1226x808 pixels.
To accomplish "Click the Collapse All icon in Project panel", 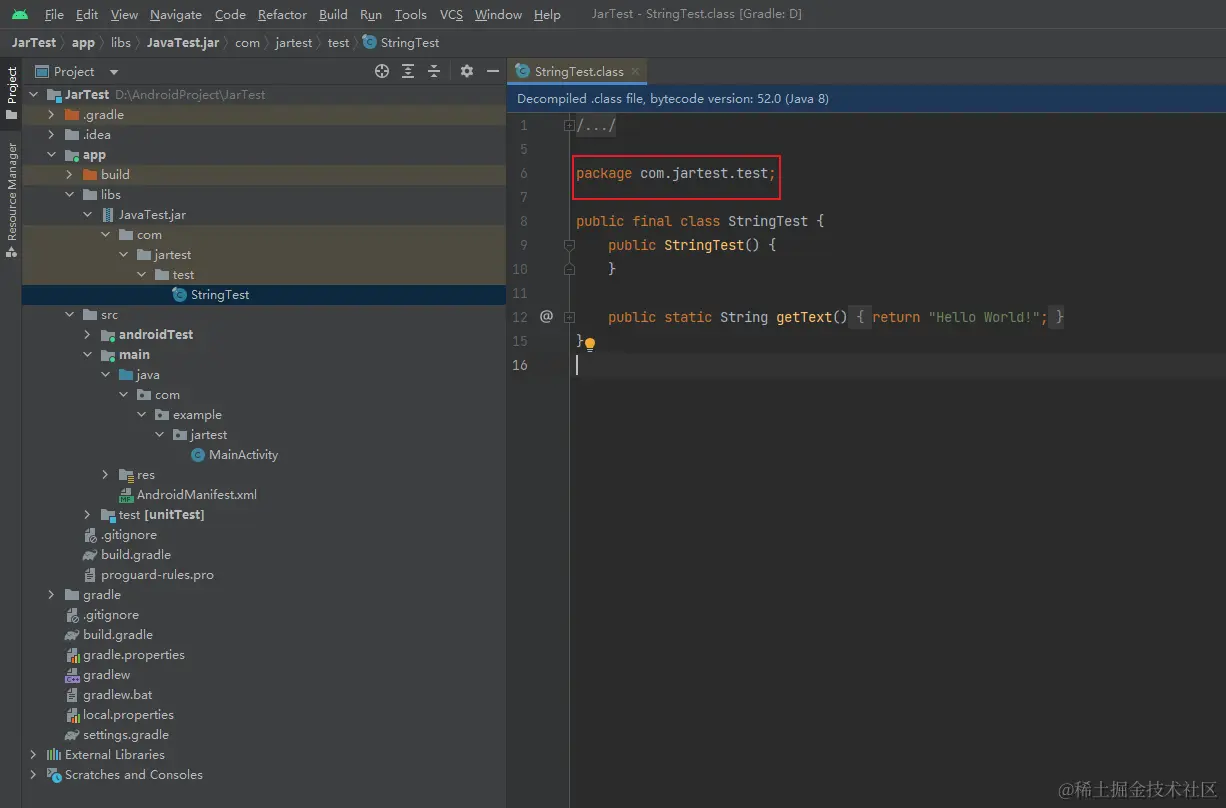I will pyautogui.click(x=434, y=71).
